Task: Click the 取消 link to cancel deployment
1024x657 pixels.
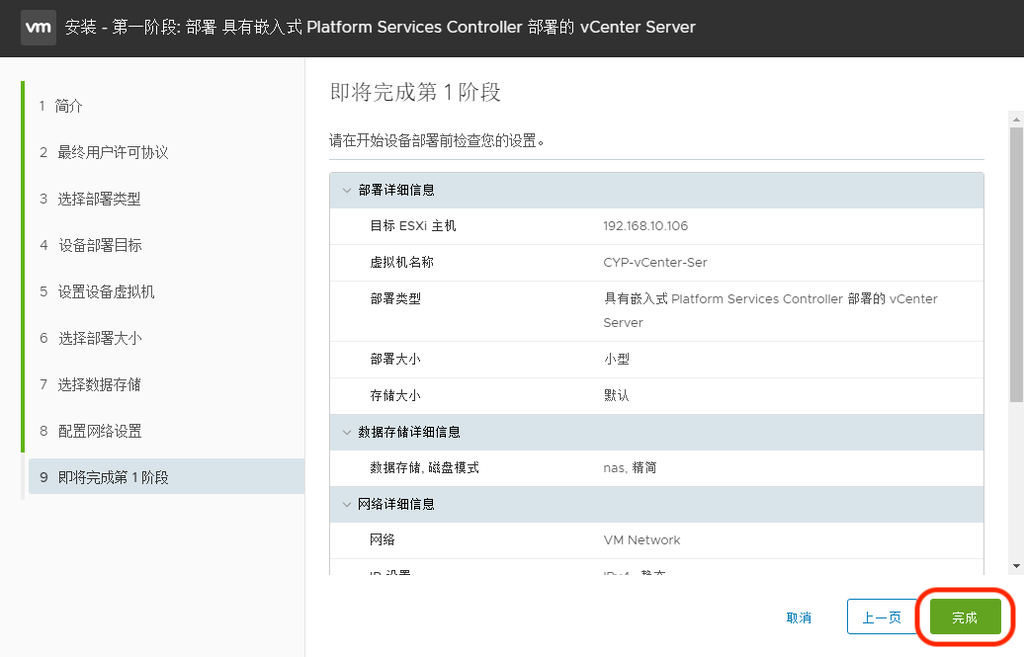Action: 799,617
